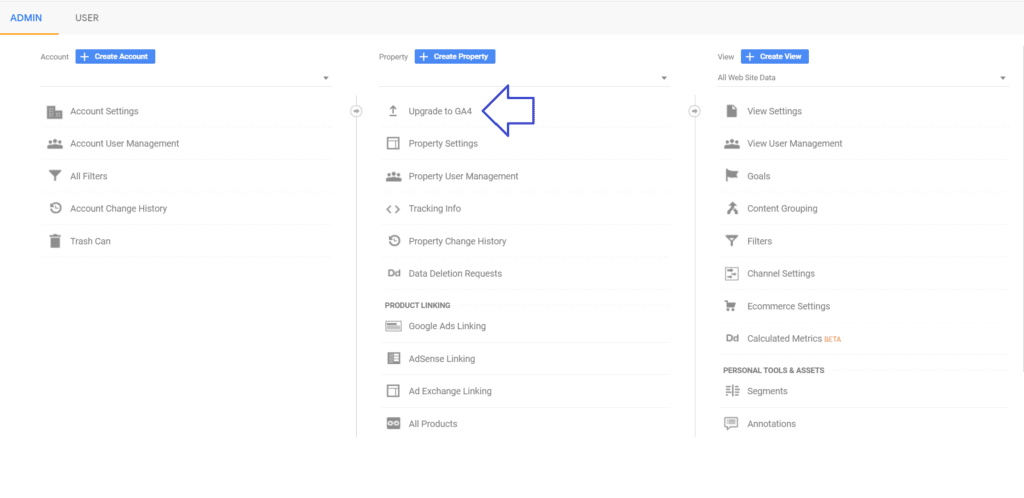
Task: Click the Content Grouping figure icon
Action: [x=732, y=209]
